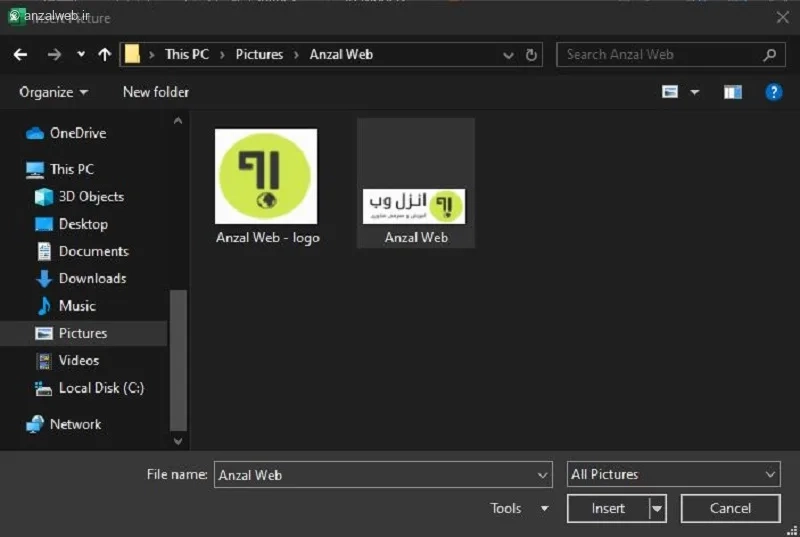800x537 pixels.
Task: Open Documents in the sidebar
Action: tap(93, 251)
